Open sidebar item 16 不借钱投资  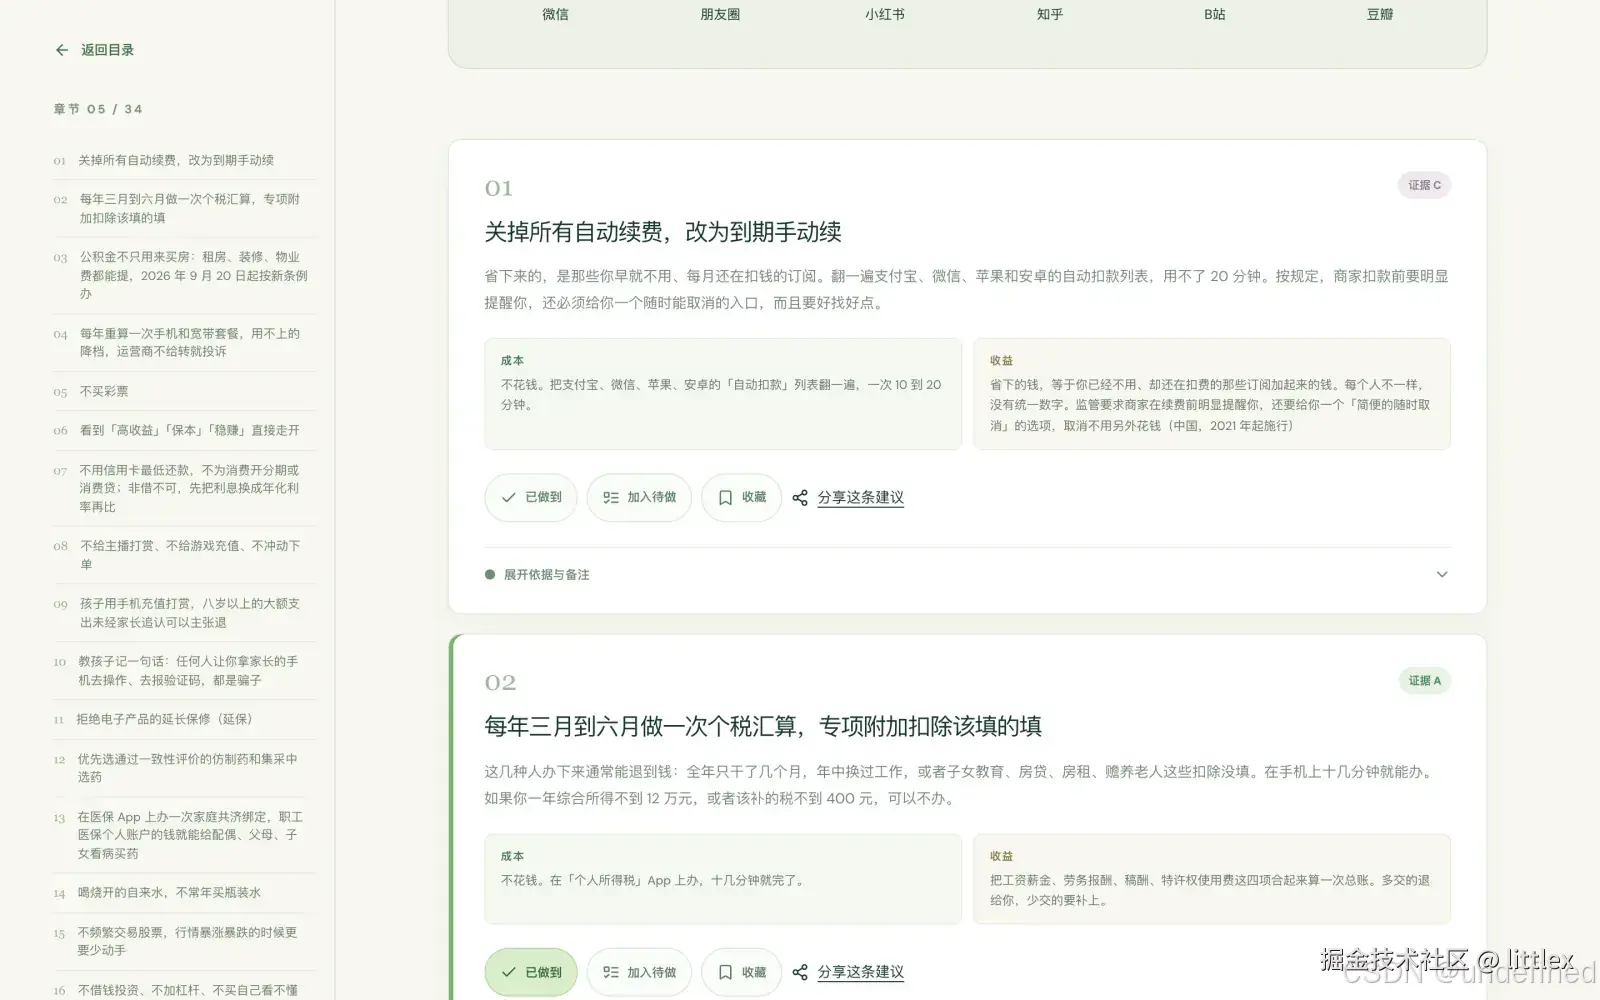coord(184,990)
